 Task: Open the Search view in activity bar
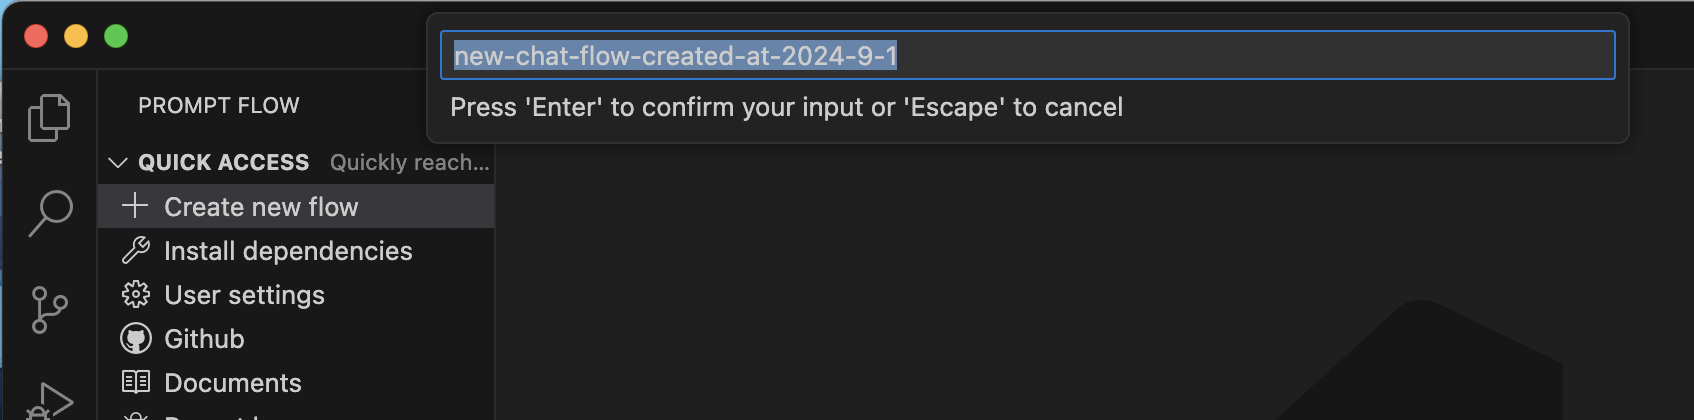[x=50, y=213]
